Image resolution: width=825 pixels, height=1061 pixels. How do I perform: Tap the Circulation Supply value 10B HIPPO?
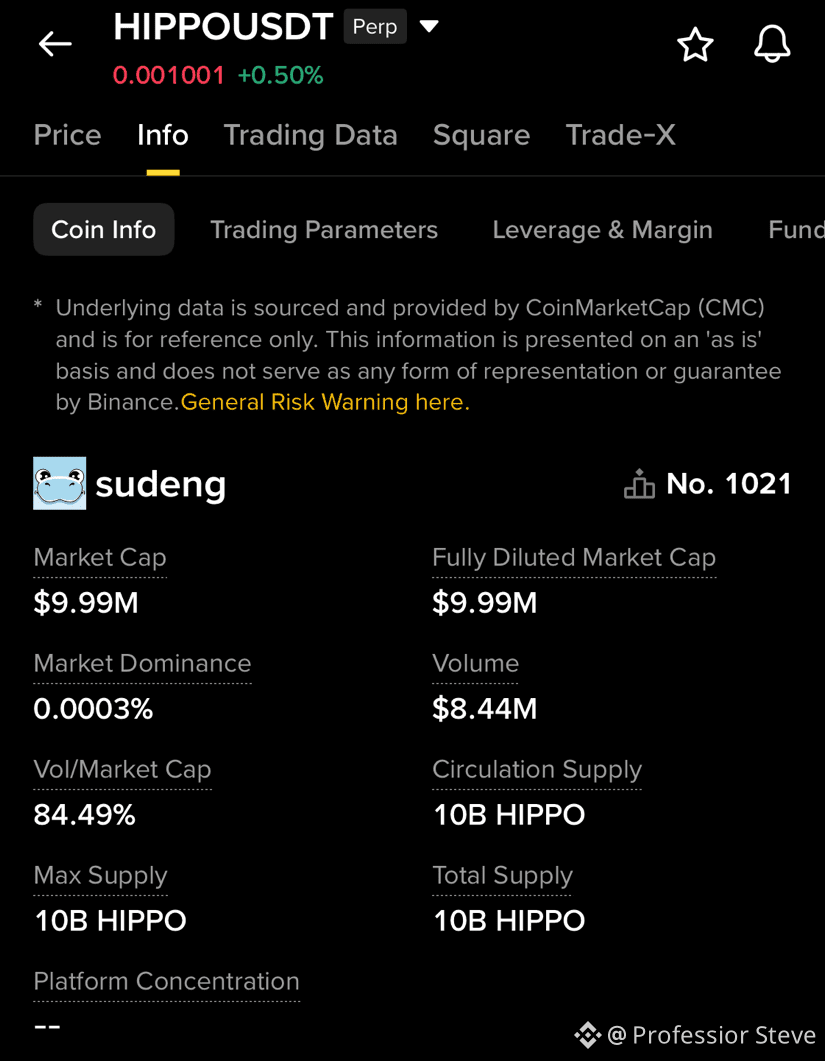coord(508,814)
